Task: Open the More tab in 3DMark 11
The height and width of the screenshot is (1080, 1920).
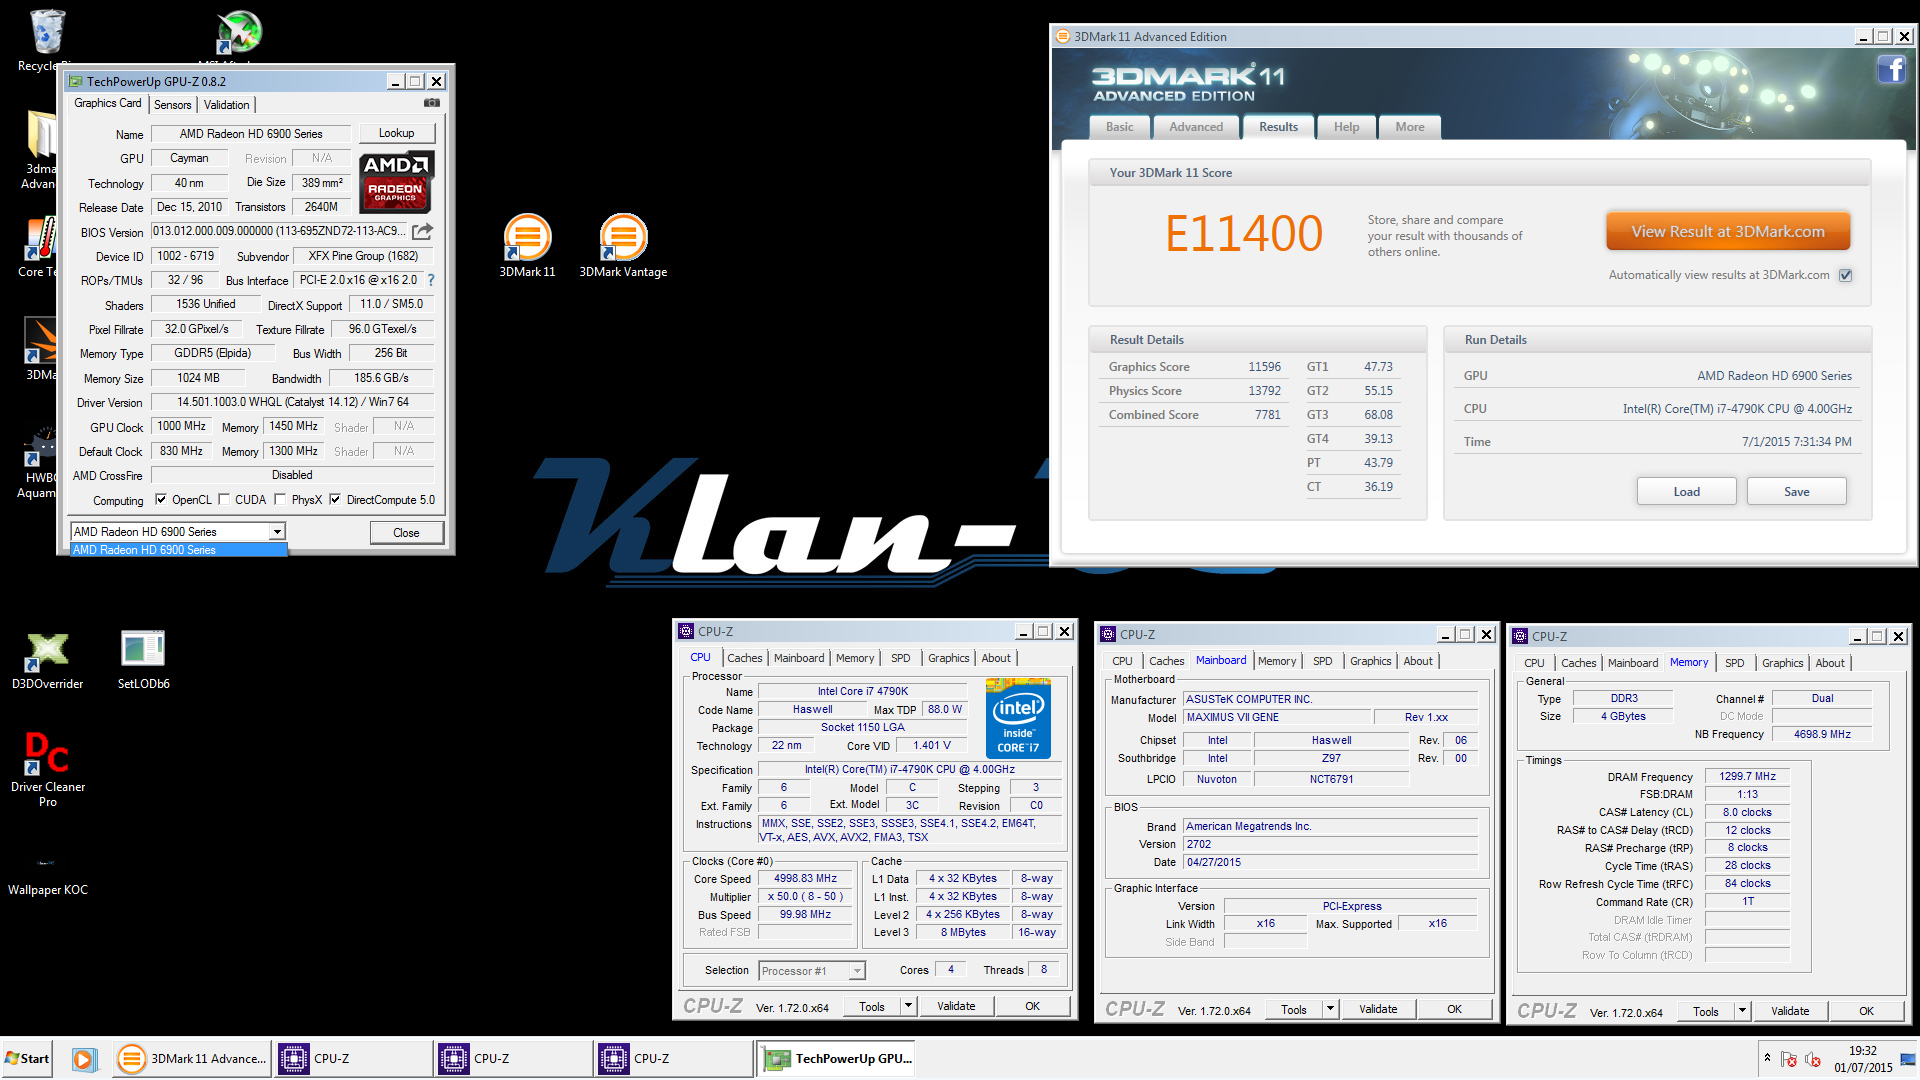Action: (1410, 127)
